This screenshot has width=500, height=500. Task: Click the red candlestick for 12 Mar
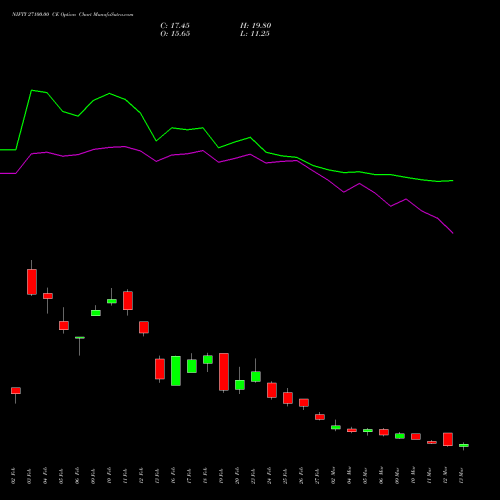click(448, 439)
